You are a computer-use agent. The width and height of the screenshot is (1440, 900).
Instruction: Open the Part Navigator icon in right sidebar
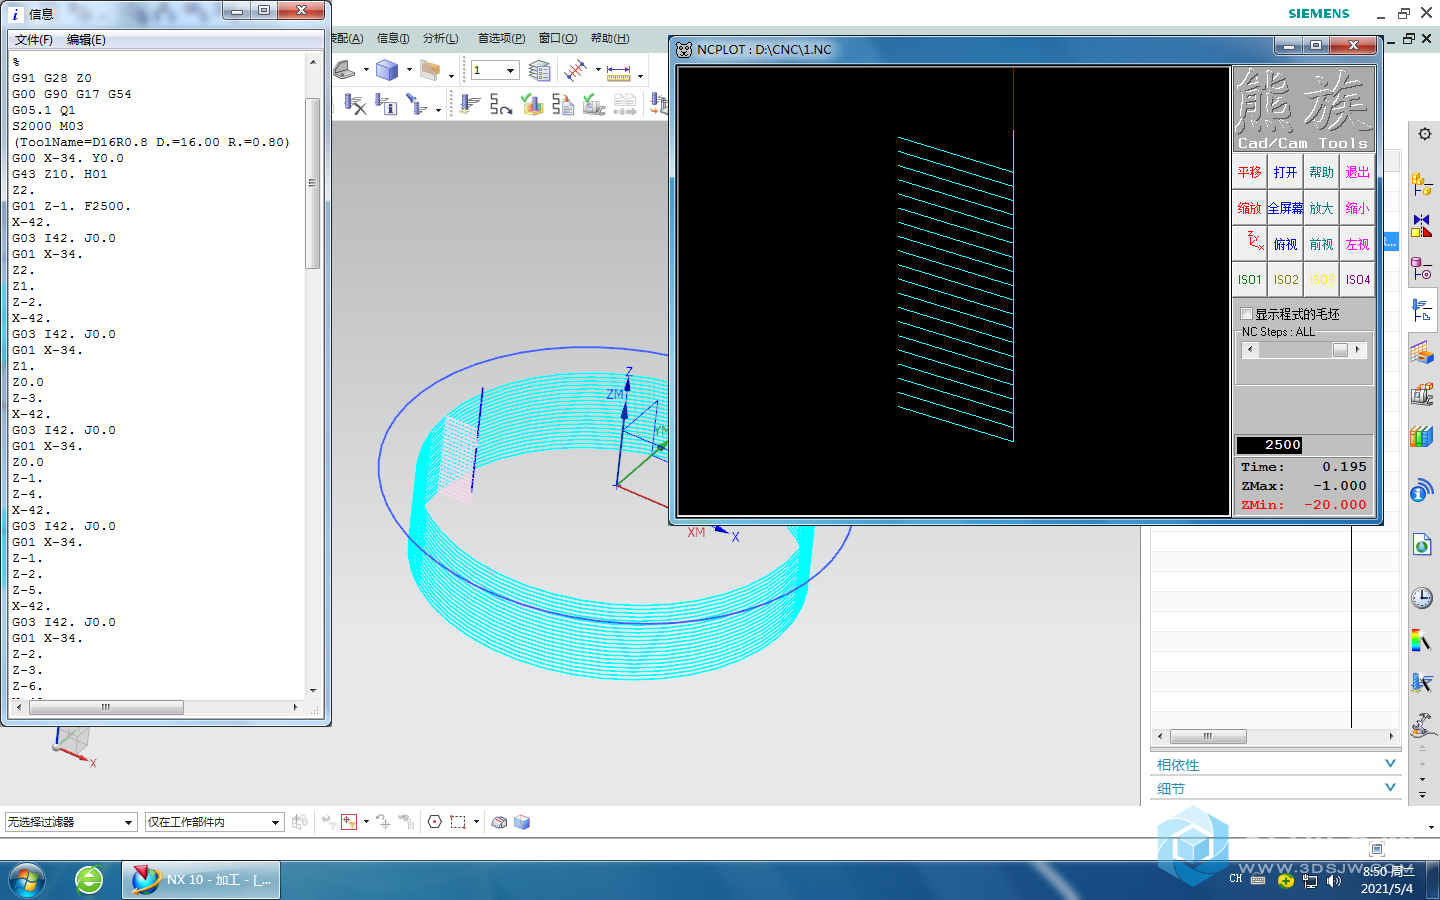point(1422,268)
